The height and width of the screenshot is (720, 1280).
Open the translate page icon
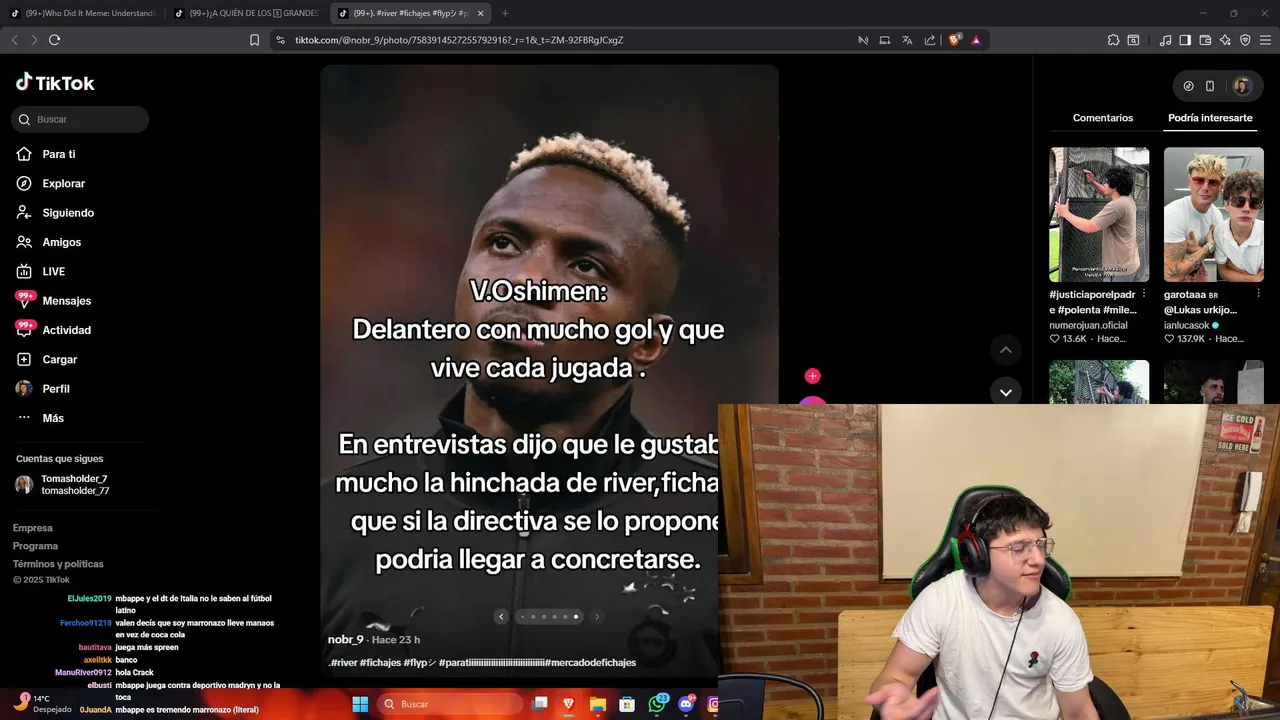click(x=907, y=40)
